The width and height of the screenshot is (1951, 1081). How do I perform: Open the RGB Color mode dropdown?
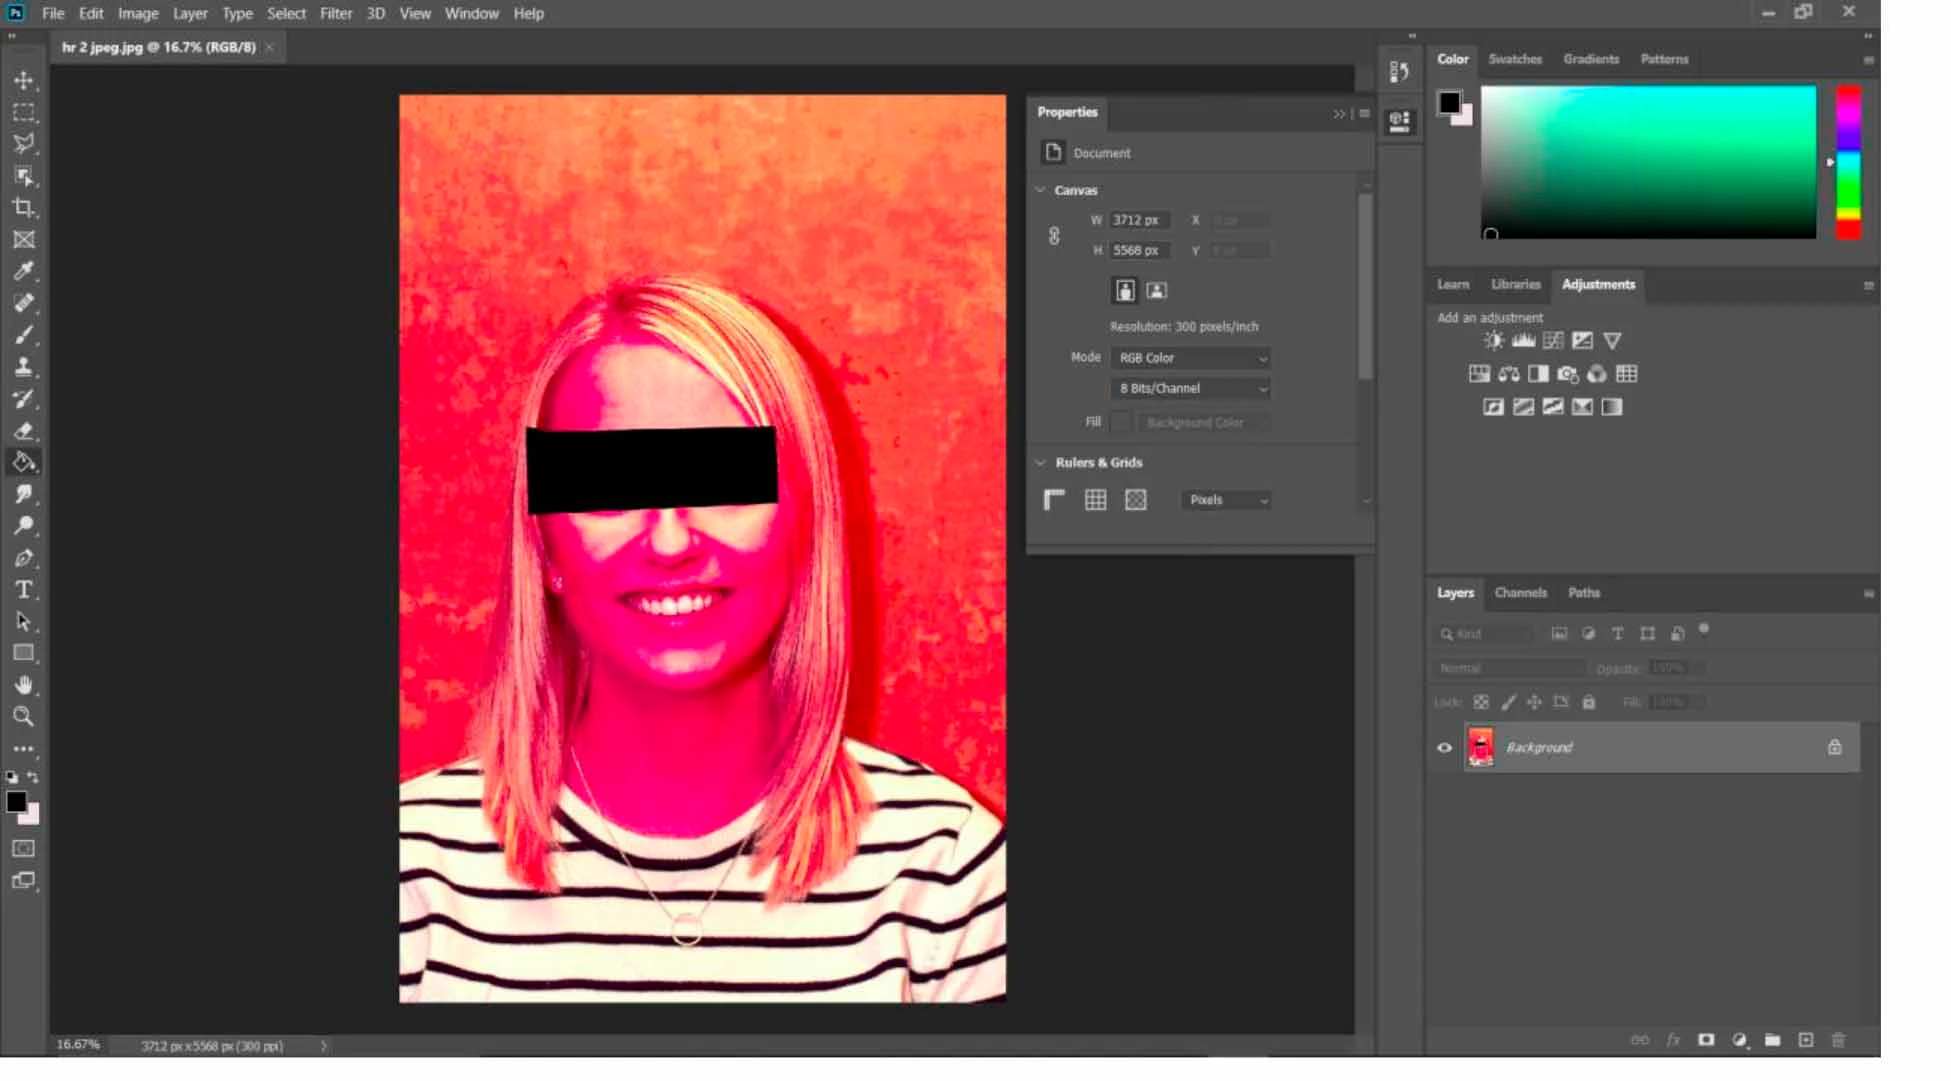(x=1190, y=358)
